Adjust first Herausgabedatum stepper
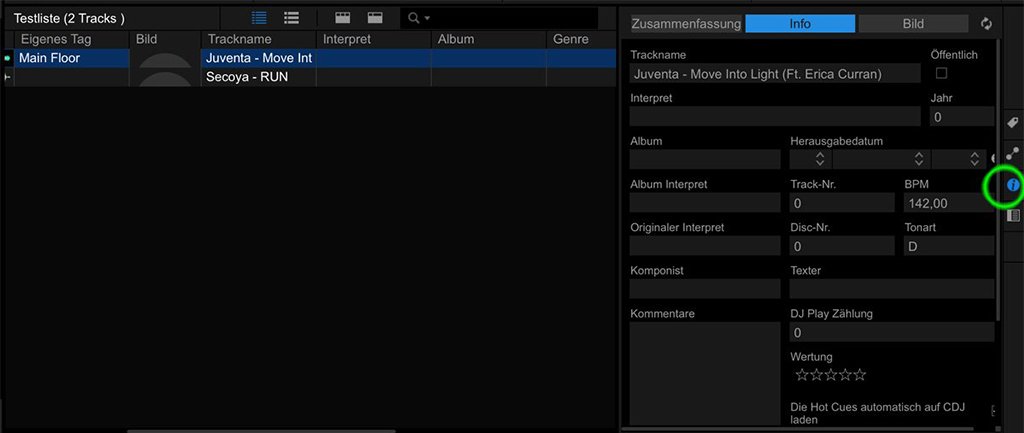The height and width of the screenshot is (433, 1024). (819, 159)
